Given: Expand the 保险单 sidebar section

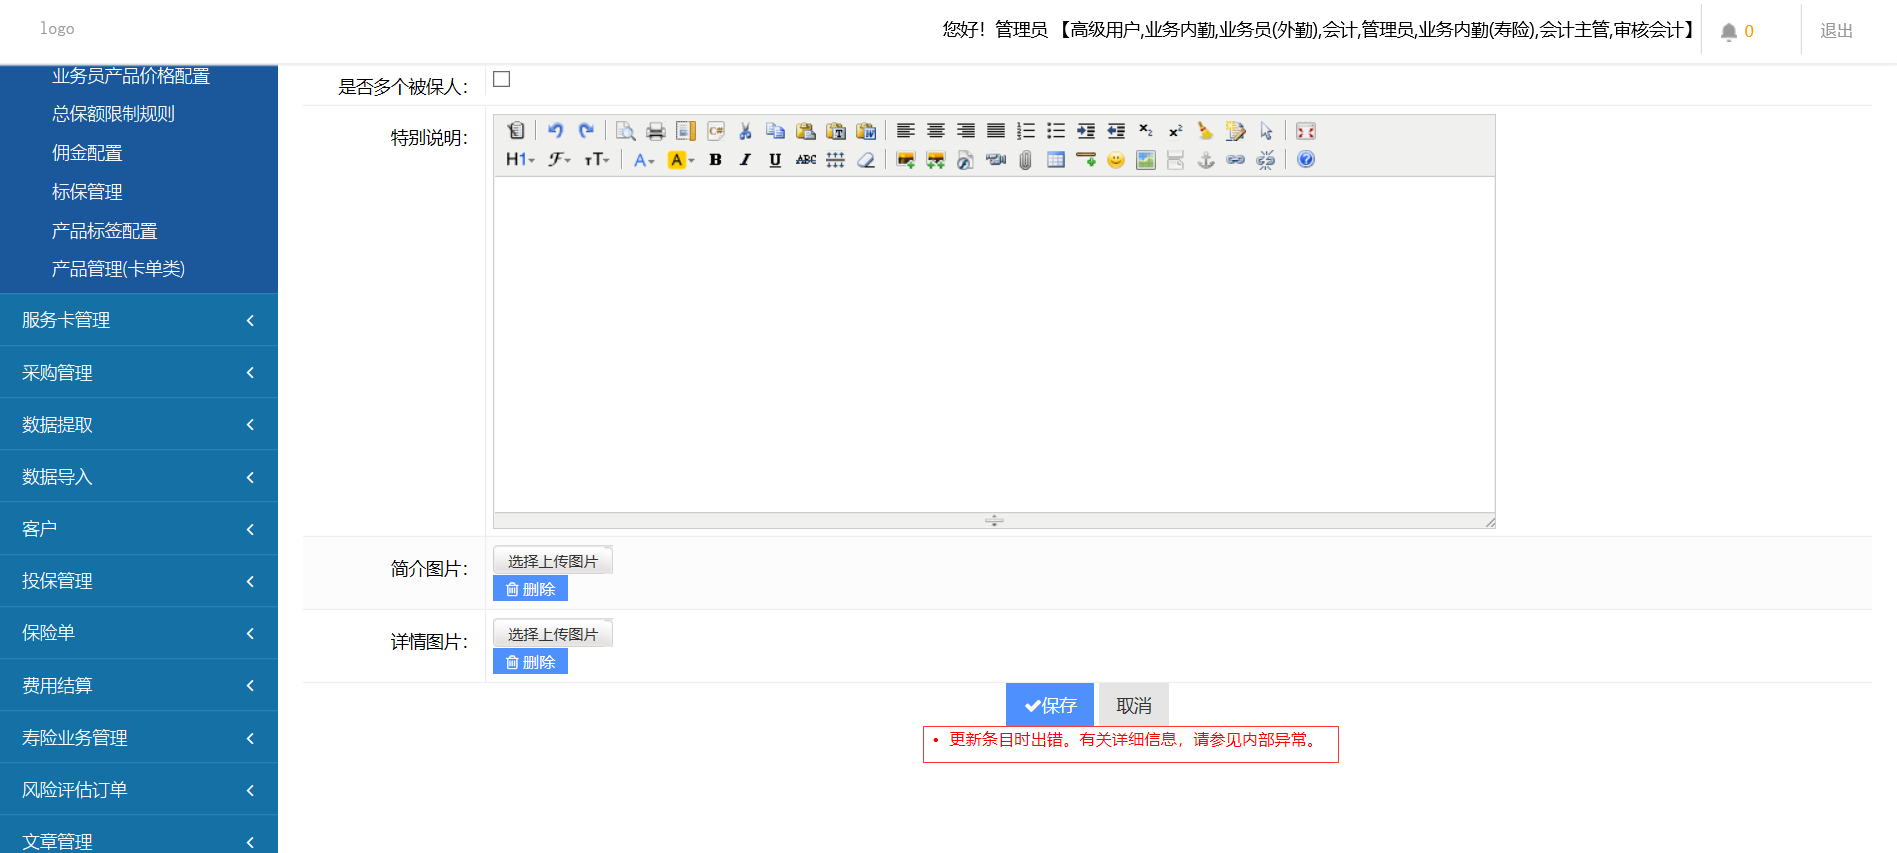Looking at the screenshot, I should coord(139,633).
